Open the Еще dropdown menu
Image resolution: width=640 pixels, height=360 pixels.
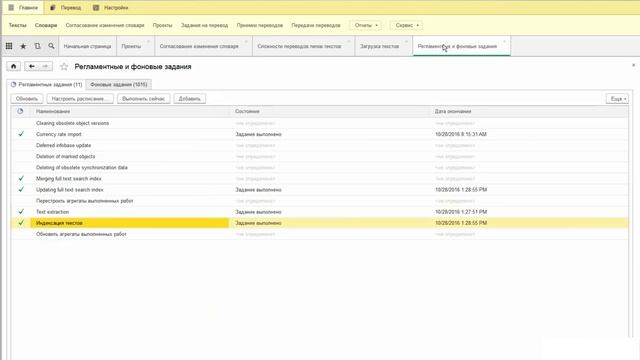(x=618, y=99)
